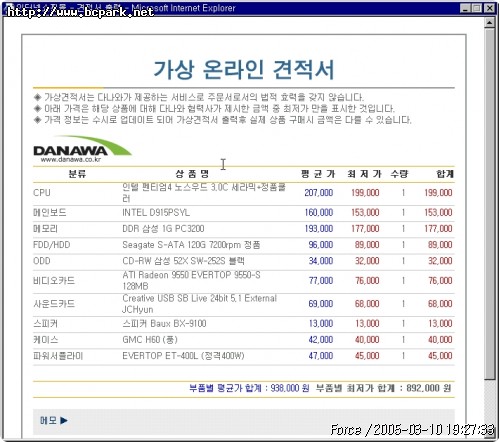Click the ODD category cell
The image size is (500, 442).
pyautogui.click(x=42, y=261)
